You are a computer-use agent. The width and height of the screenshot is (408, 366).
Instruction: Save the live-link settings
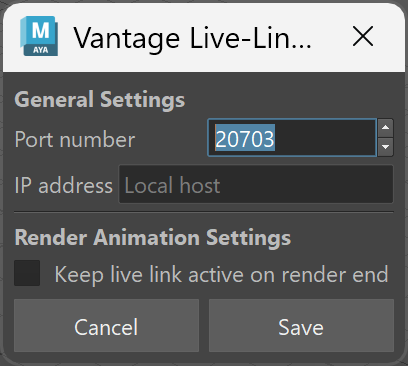click(301, 325)
